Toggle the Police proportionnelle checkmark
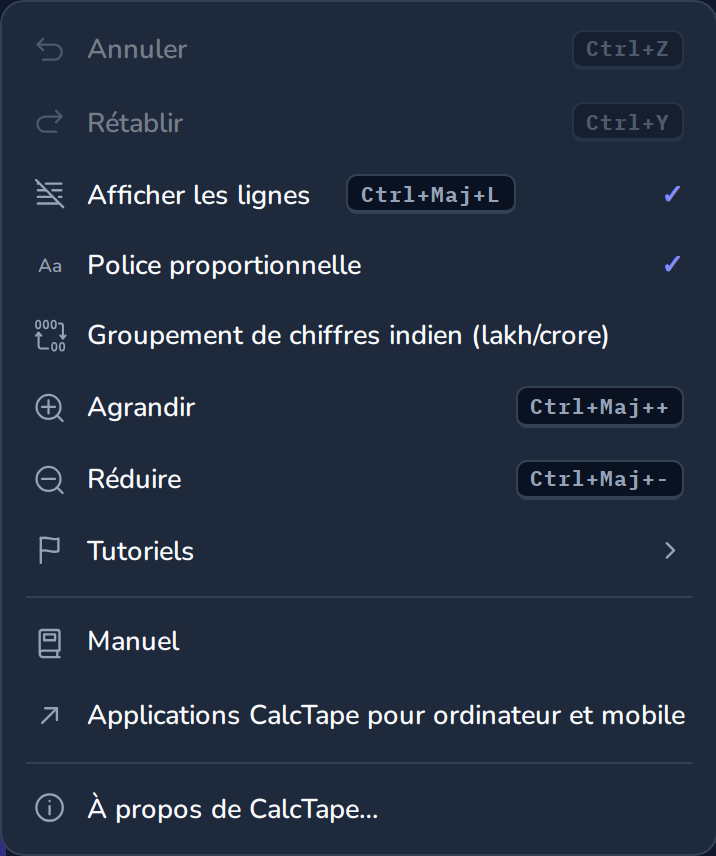Screen dimensions: 716x856 pos(672,265)
